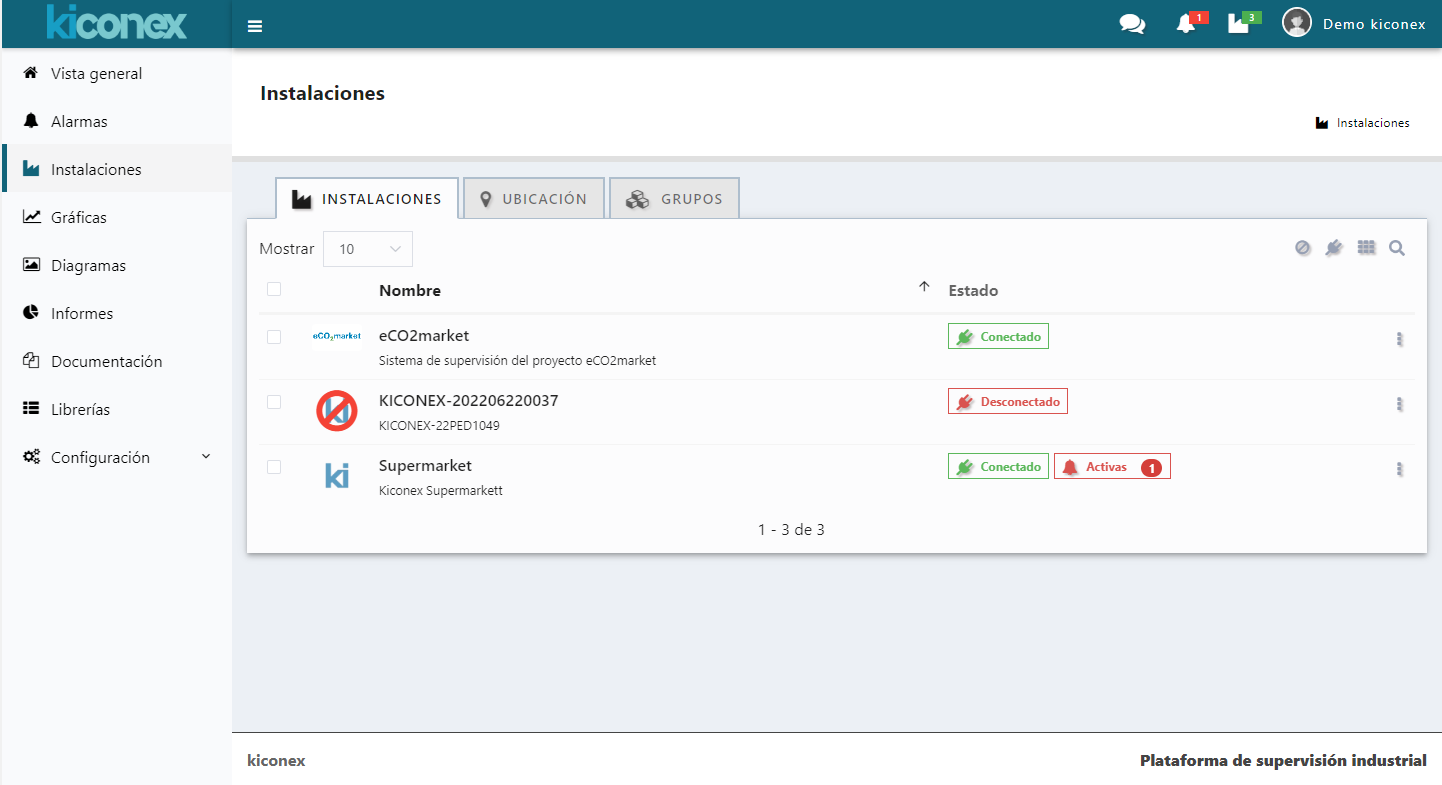Click the installations icon with green badge
The image size is (1442, 785).
[x=1240, y=24]
